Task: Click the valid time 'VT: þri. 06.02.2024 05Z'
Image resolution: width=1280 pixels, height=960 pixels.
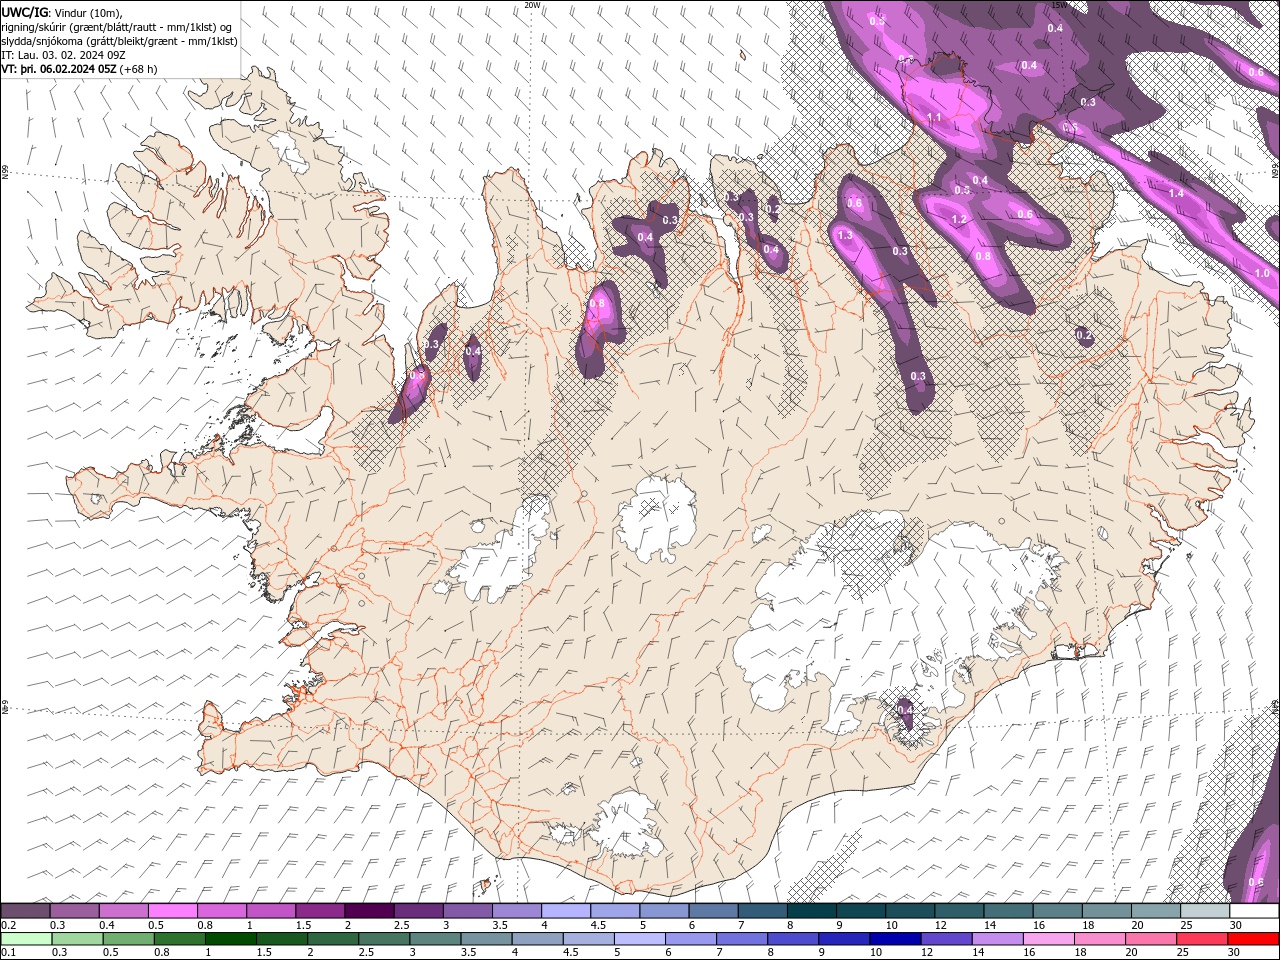Action: point(58,68)
